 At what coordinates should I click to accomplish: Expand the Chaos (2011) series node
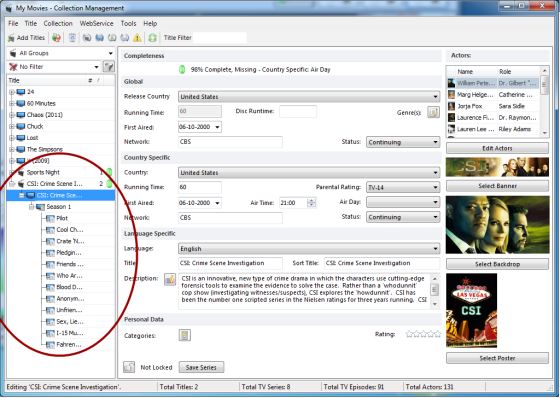pyautogui.click(x=12, y=115)
